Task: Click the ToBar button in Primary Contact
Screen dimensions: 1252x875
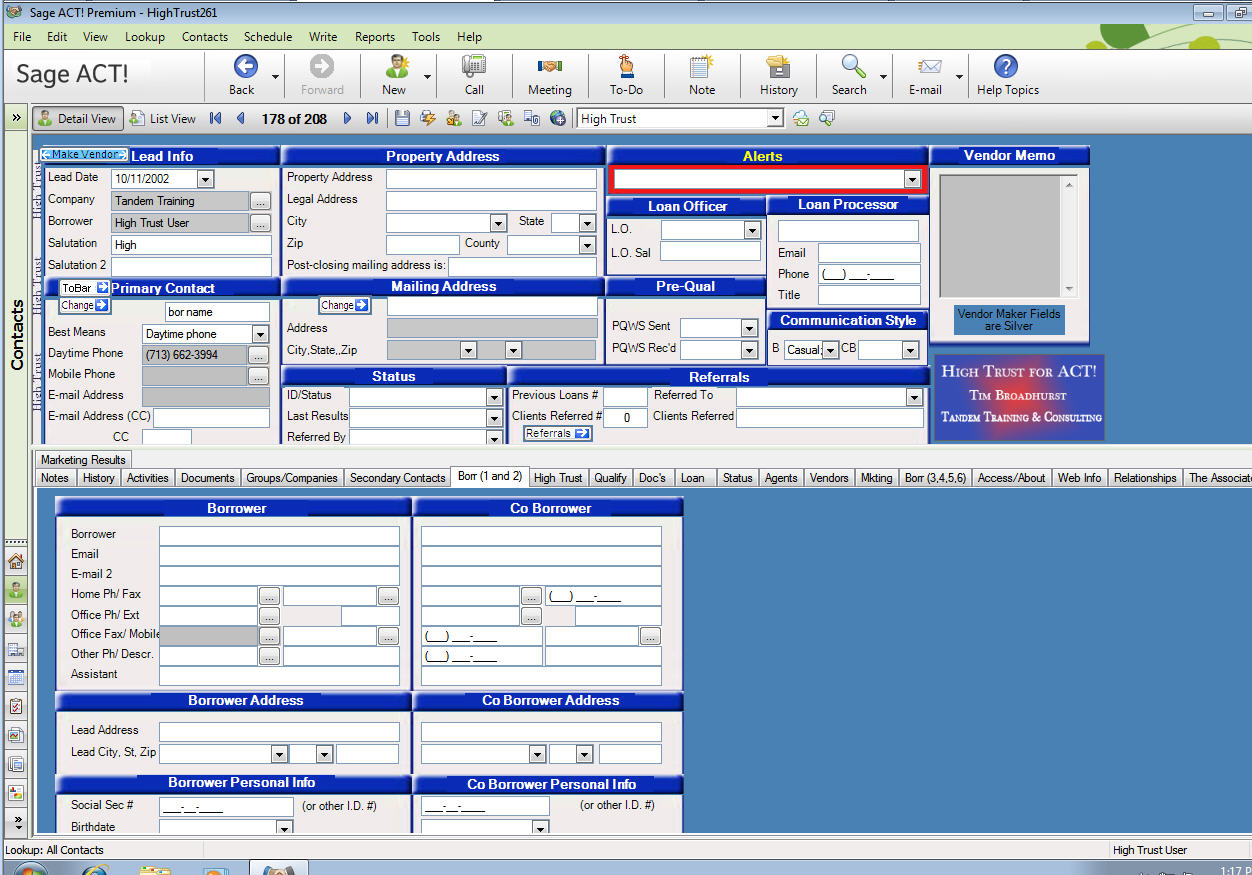Action: pyautogui.click(x=84, y=288)
